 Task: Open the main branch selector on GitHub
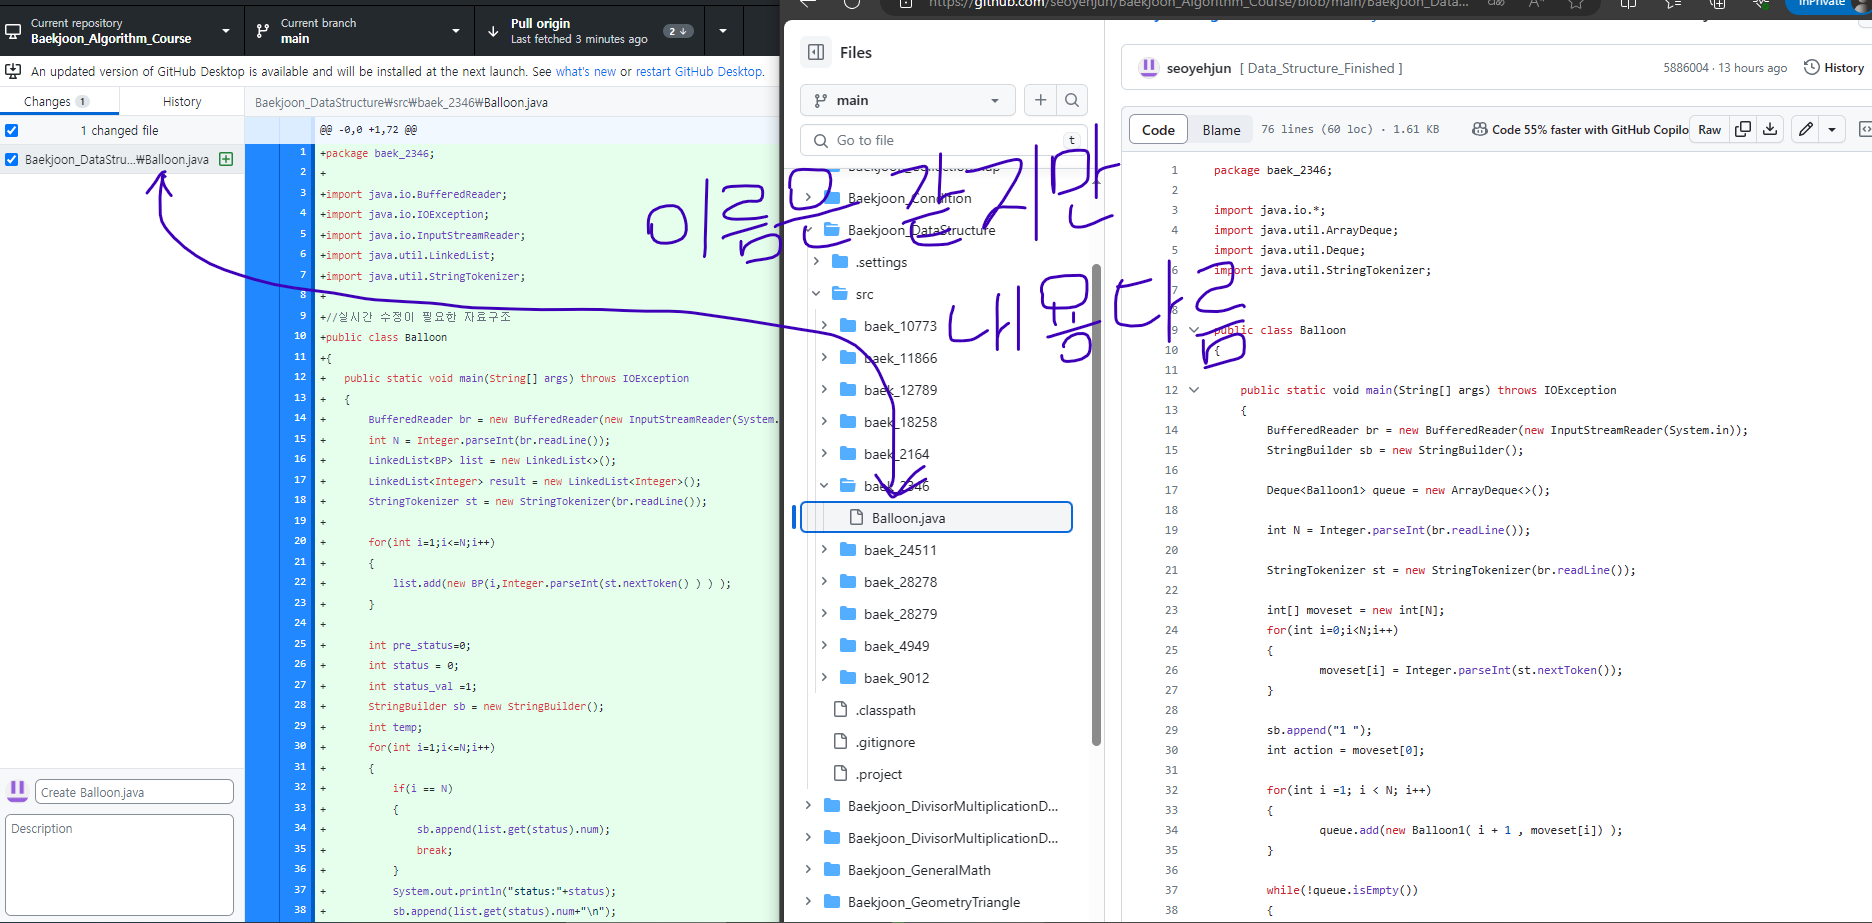(907, 100)
